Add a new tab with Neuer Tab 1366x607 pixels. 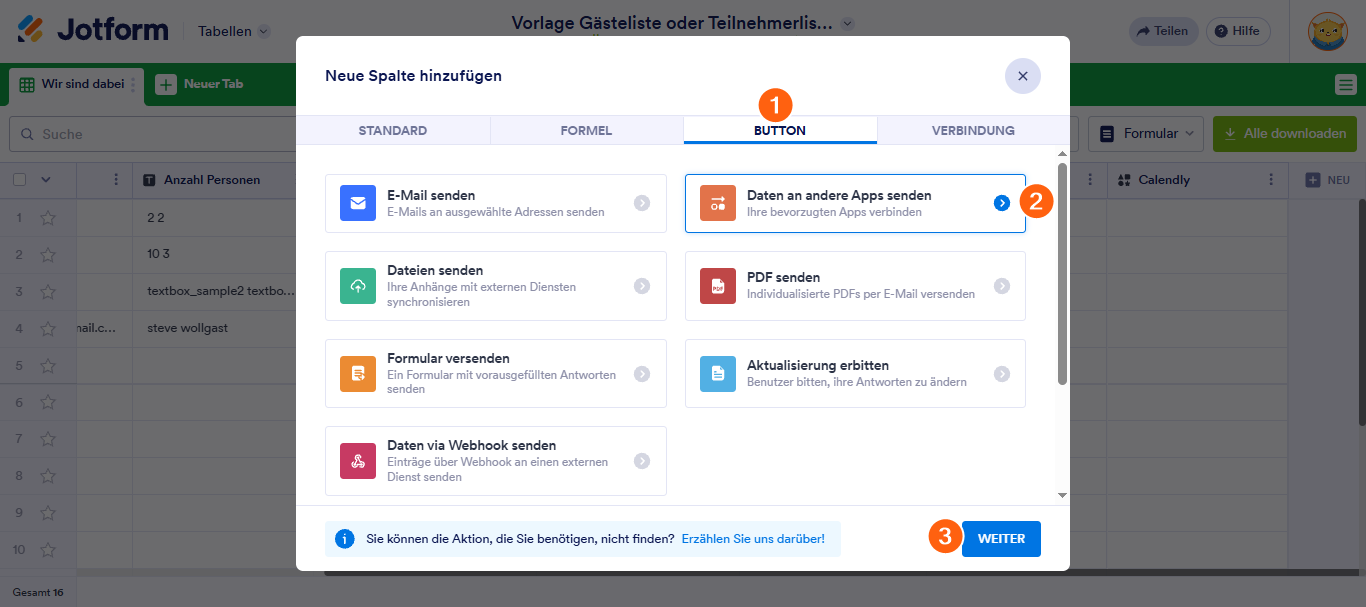coord(200,84)
